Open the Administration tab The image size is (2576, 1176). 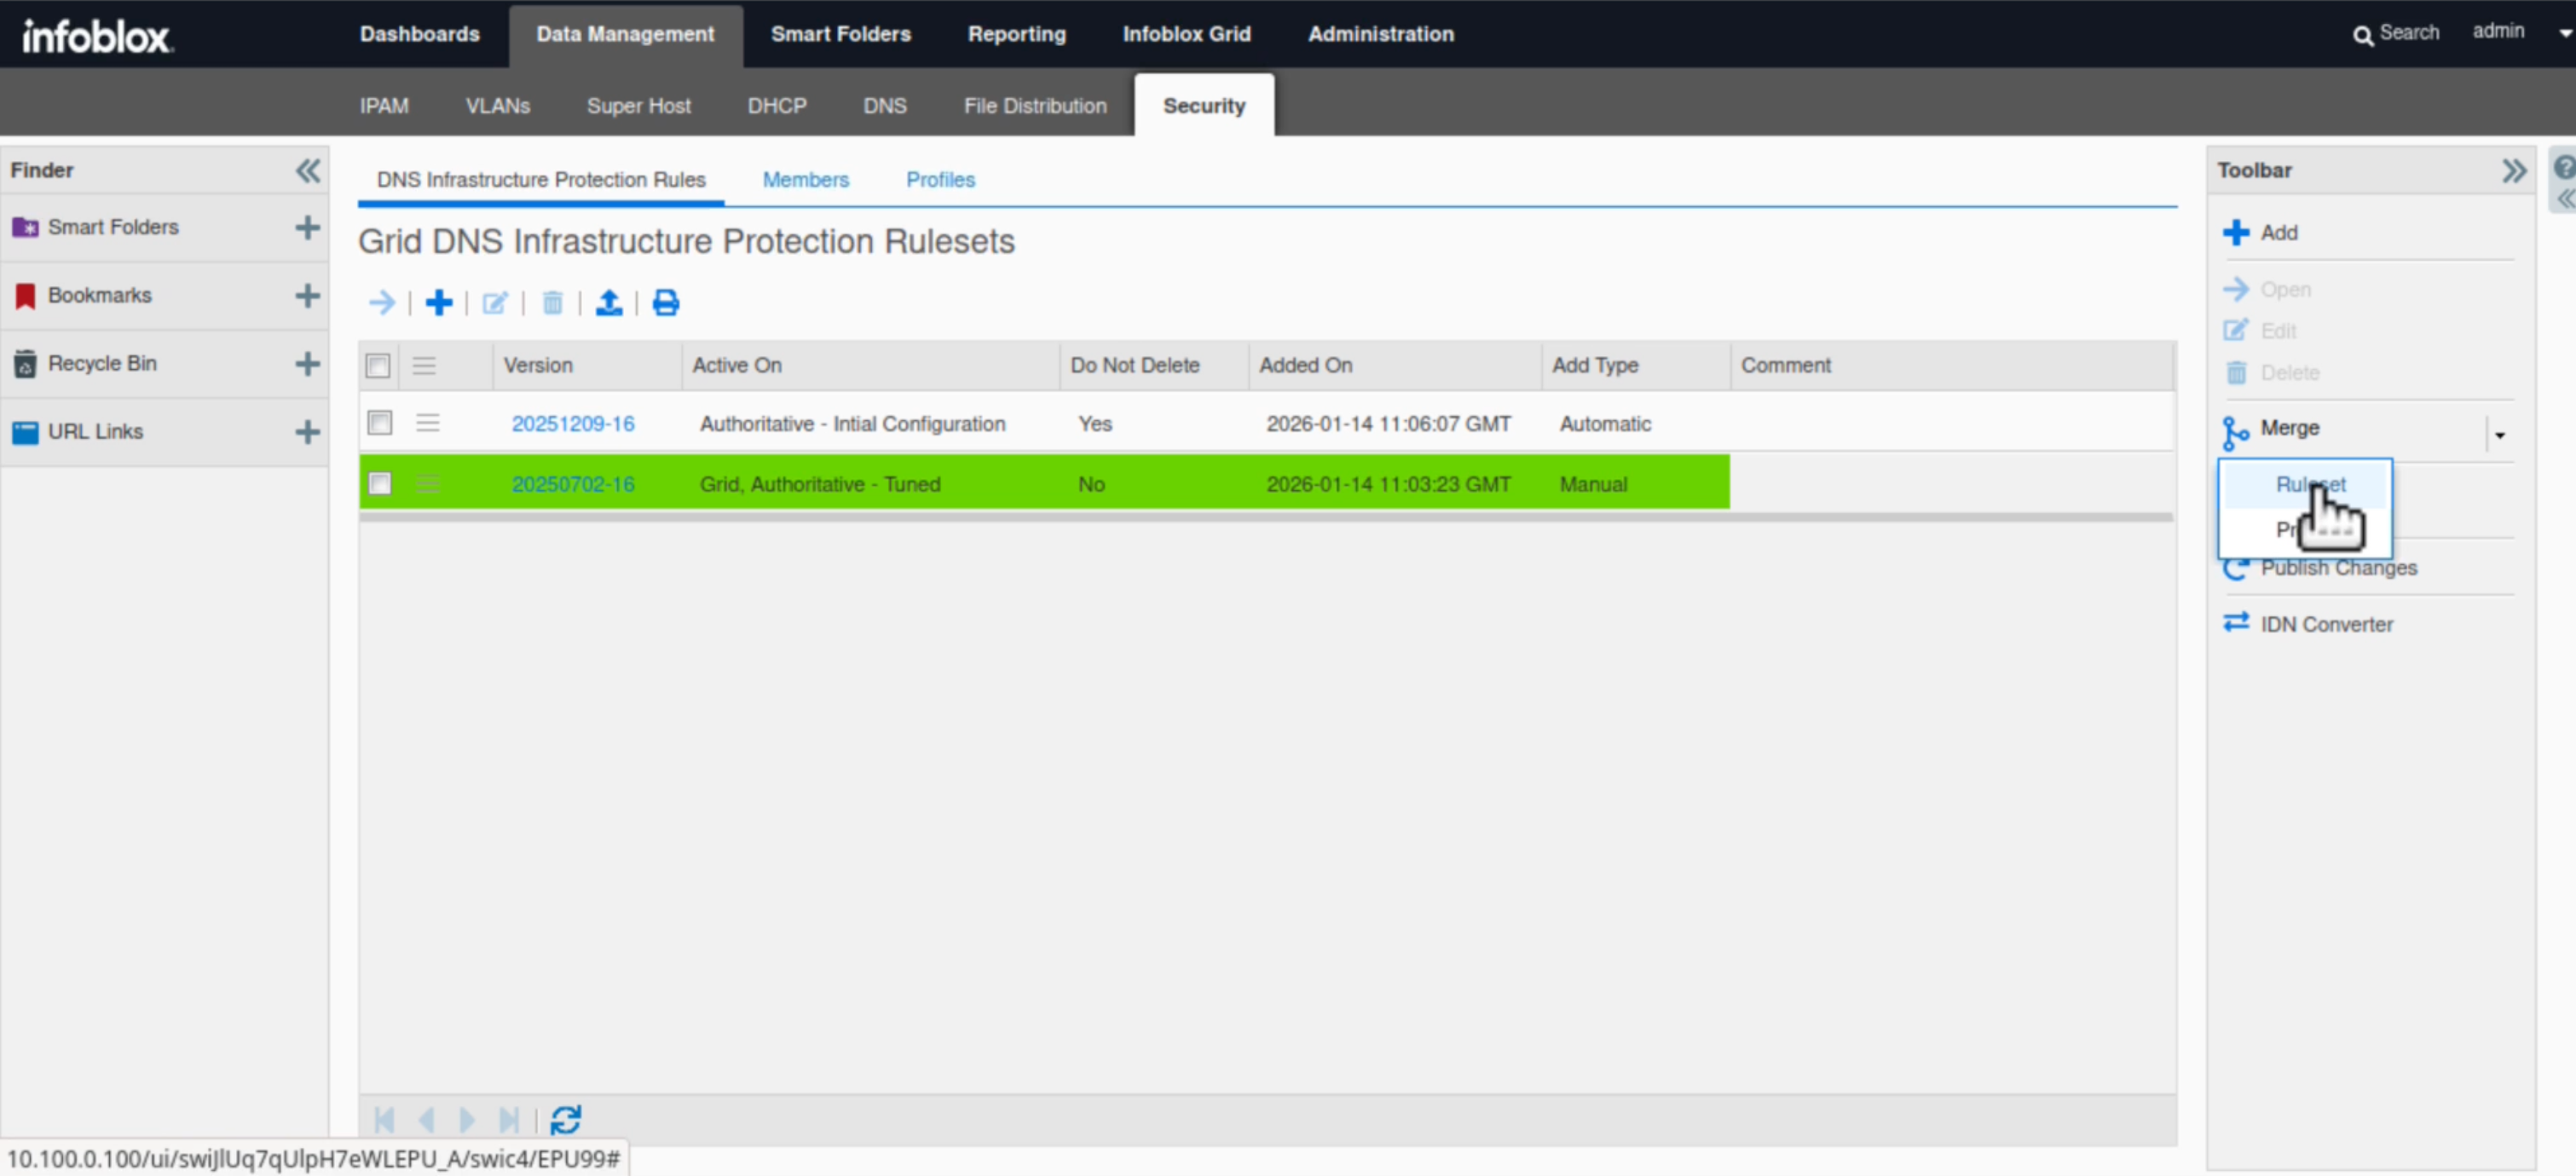1381,34
